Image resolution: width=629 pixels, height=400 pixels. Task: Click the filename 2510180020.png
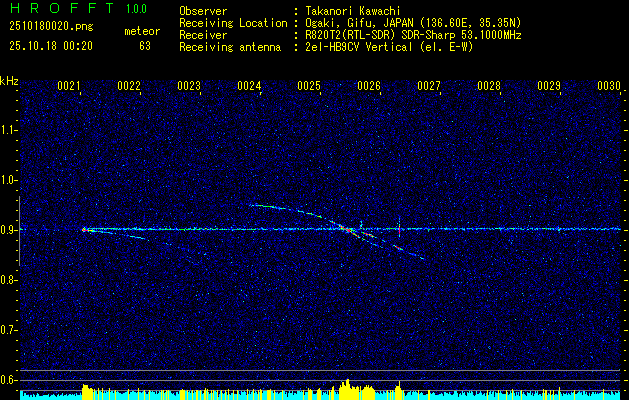(x=51, y=27)
